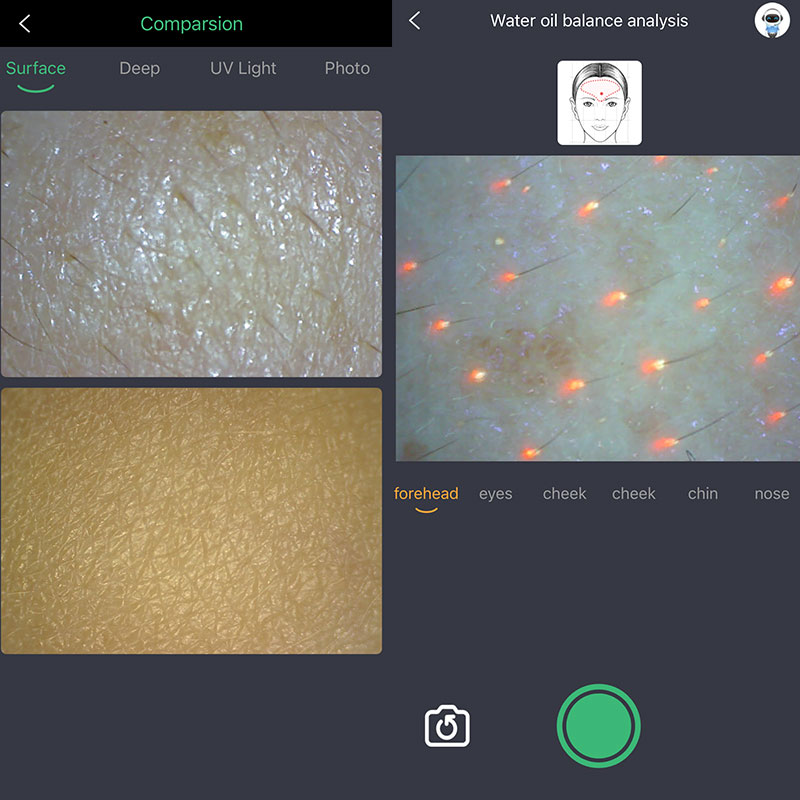This screenshot has width=800, height=800.
Task: Open the lower yellow skin surface image
Action: click(x=191, y=521)
